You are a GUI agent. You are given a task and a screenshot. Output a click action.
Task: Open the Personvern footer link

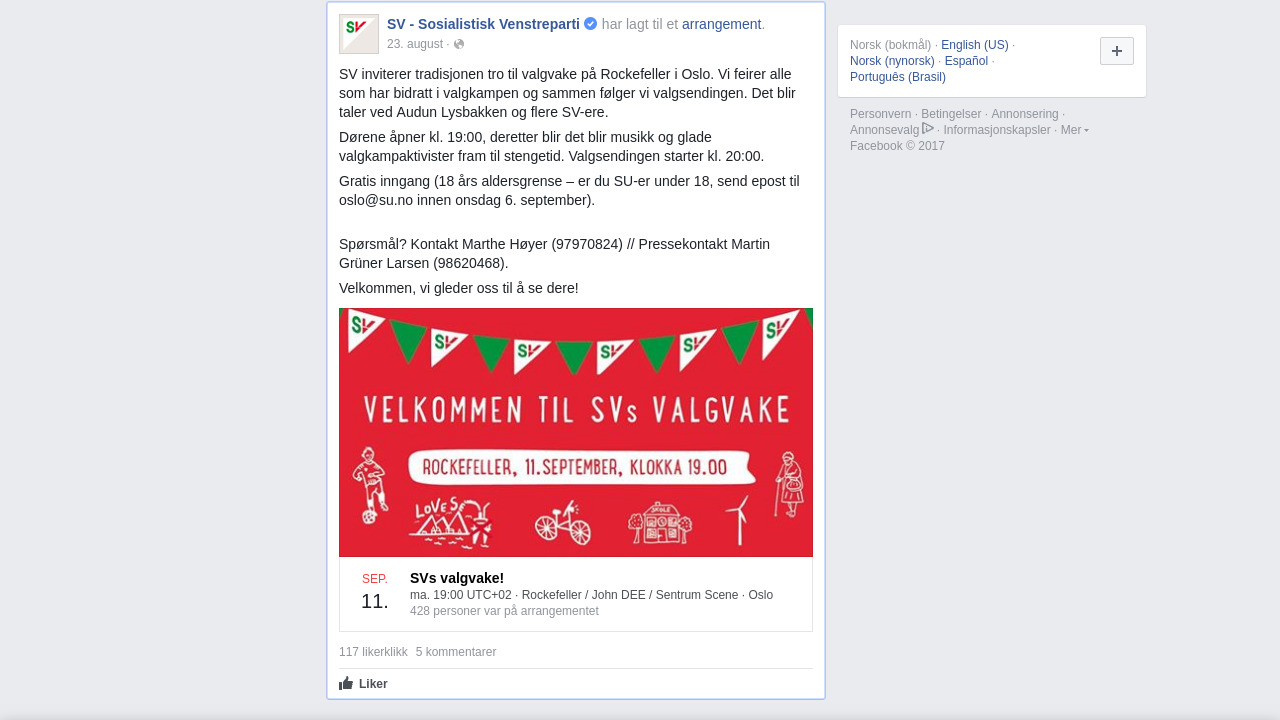coord(880,114)
